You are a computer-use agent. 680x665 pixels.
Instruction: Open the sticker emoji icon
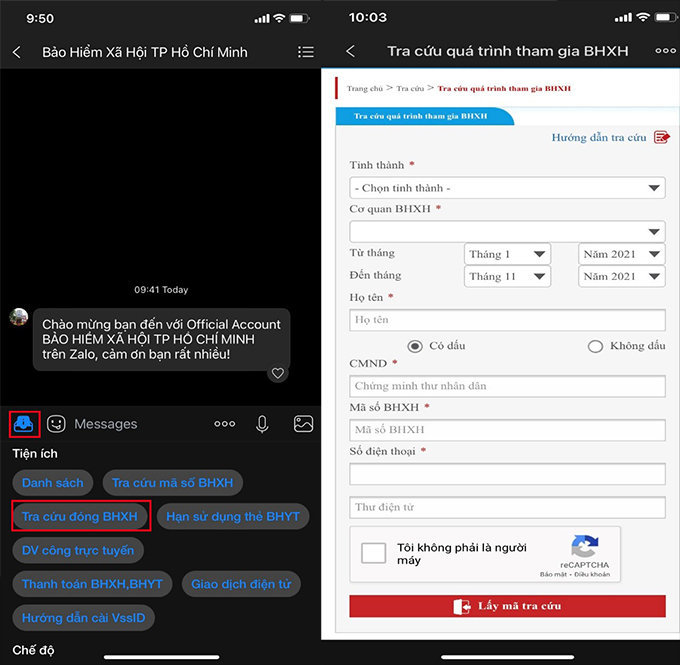pyautogui.click(x=56, y=424)
